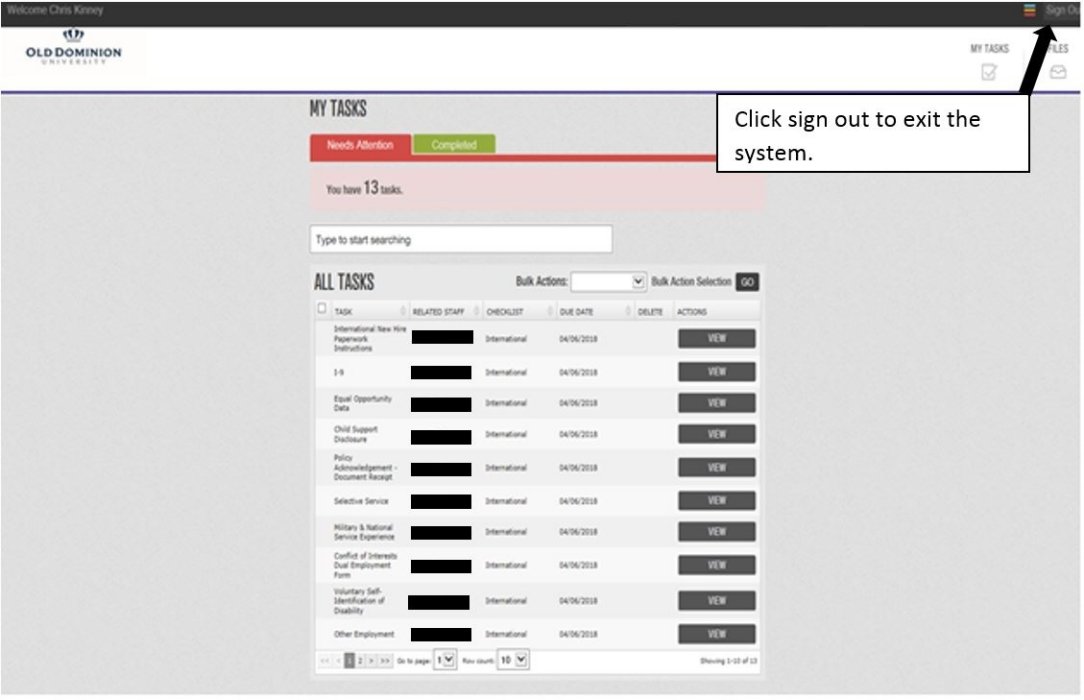Click VIEW for the I-9 task
This screenshot has width=1084, height=700.
(x=716, y=372)
